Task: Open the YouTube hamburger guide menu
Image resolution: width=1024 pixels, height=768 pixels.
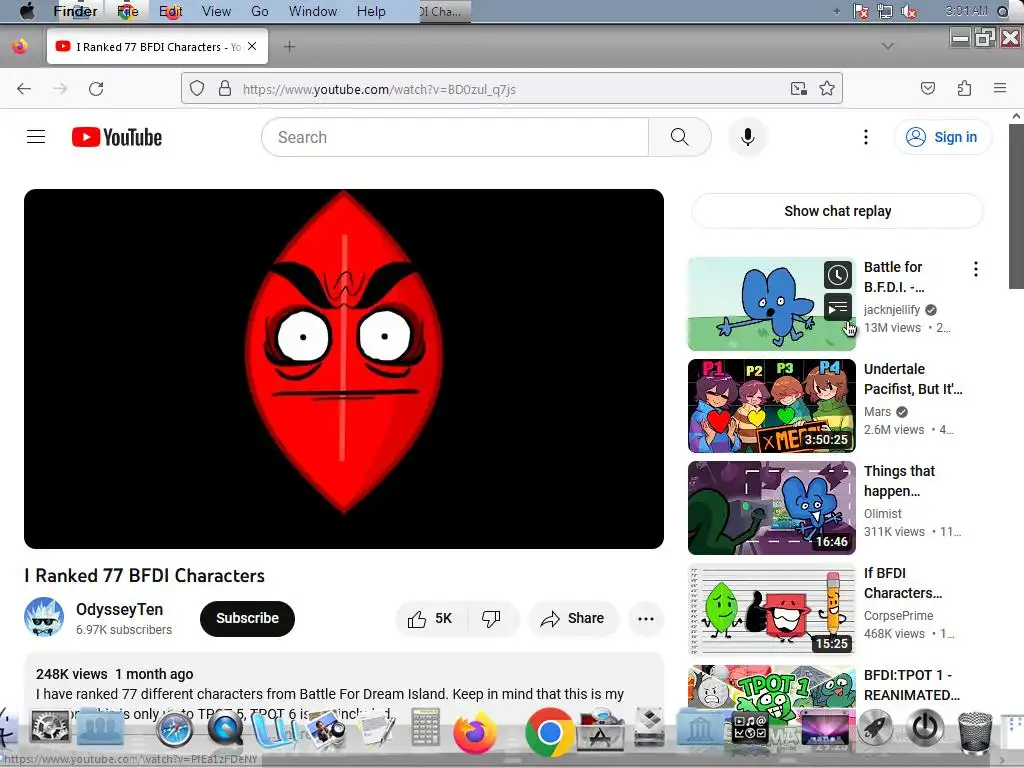Action: pos(36,136)
